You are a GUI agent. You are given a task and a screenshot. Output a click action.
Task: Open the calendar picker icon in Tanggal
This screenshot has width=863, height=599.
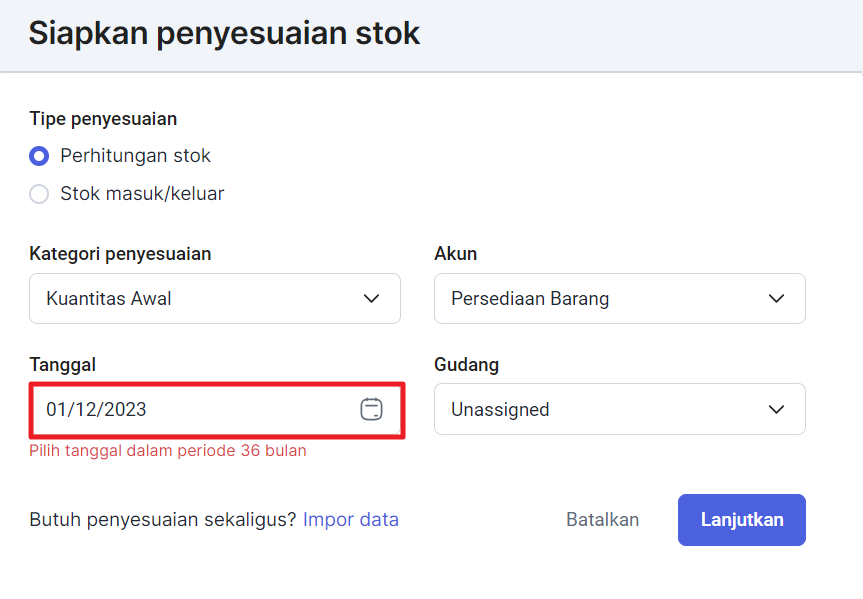click(x=372, y=409)
